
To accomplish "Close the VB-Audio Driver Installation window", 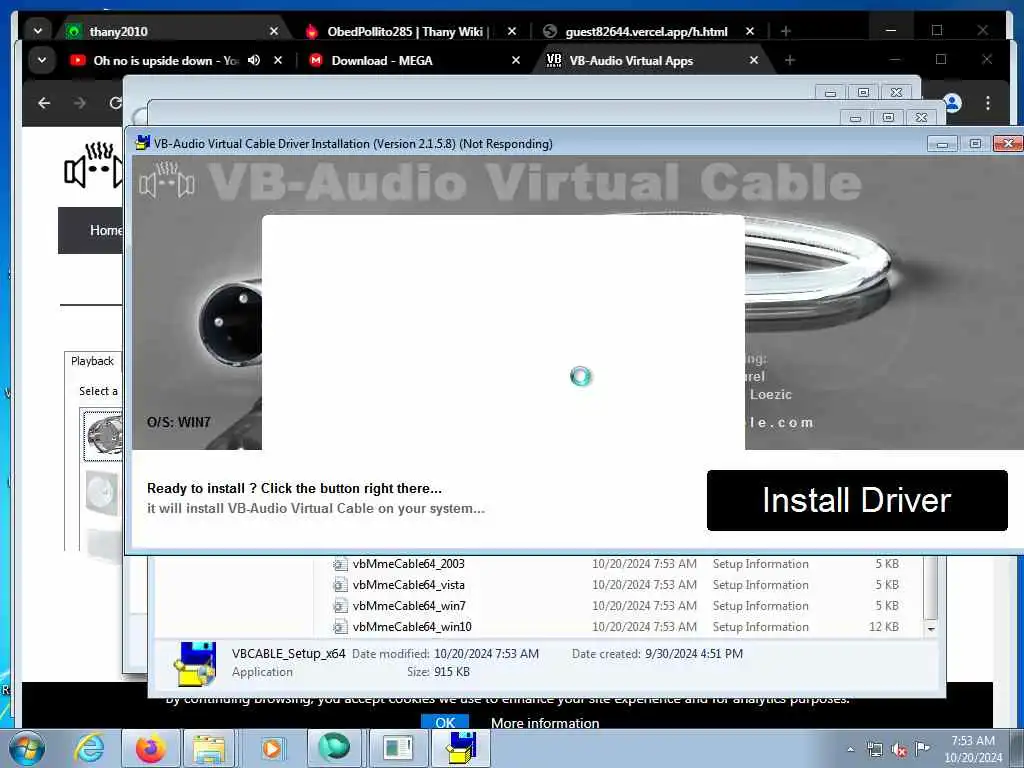I will click(1008, 143).
